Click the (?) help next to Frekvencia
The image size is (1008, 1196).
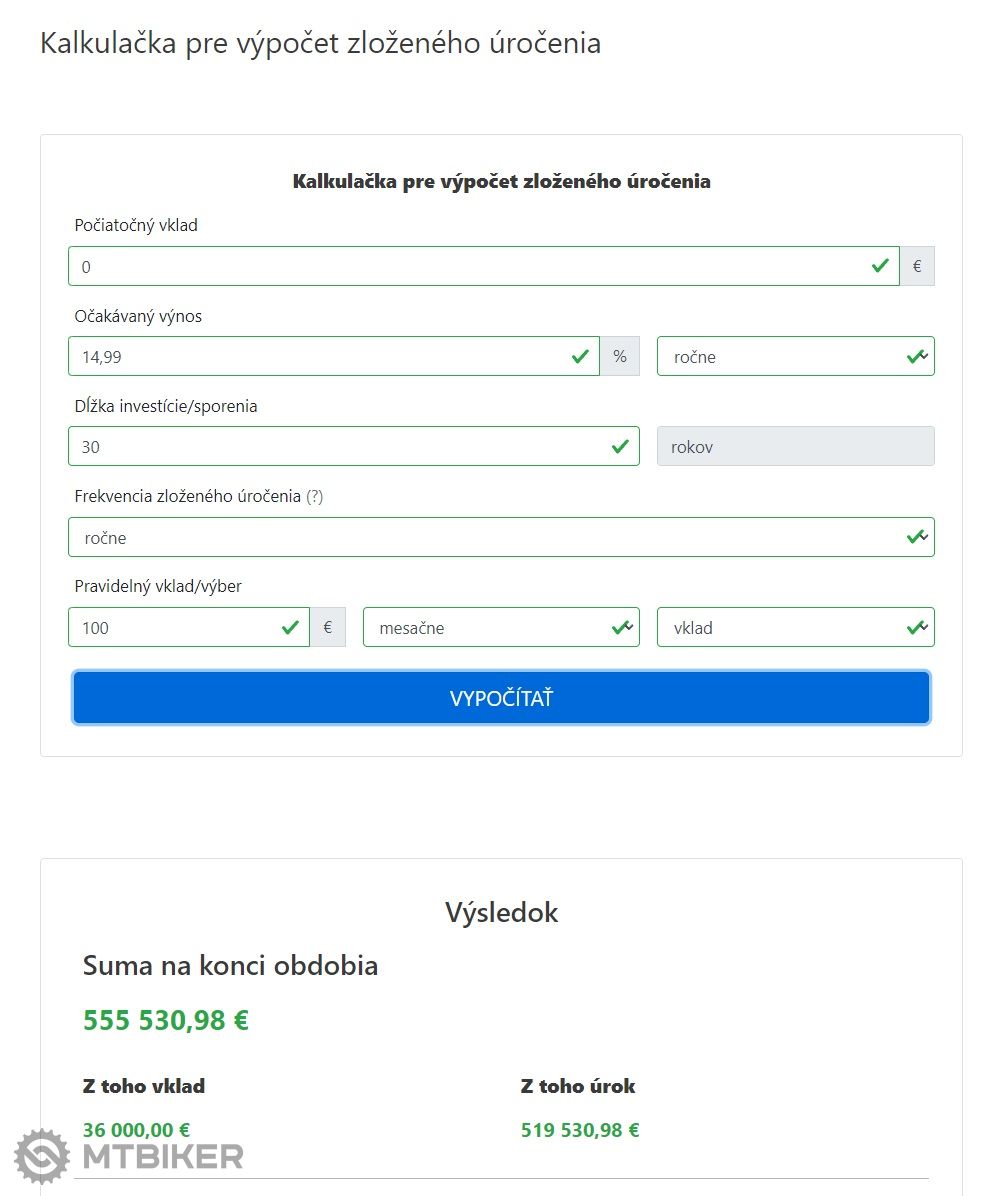(315, 496)
